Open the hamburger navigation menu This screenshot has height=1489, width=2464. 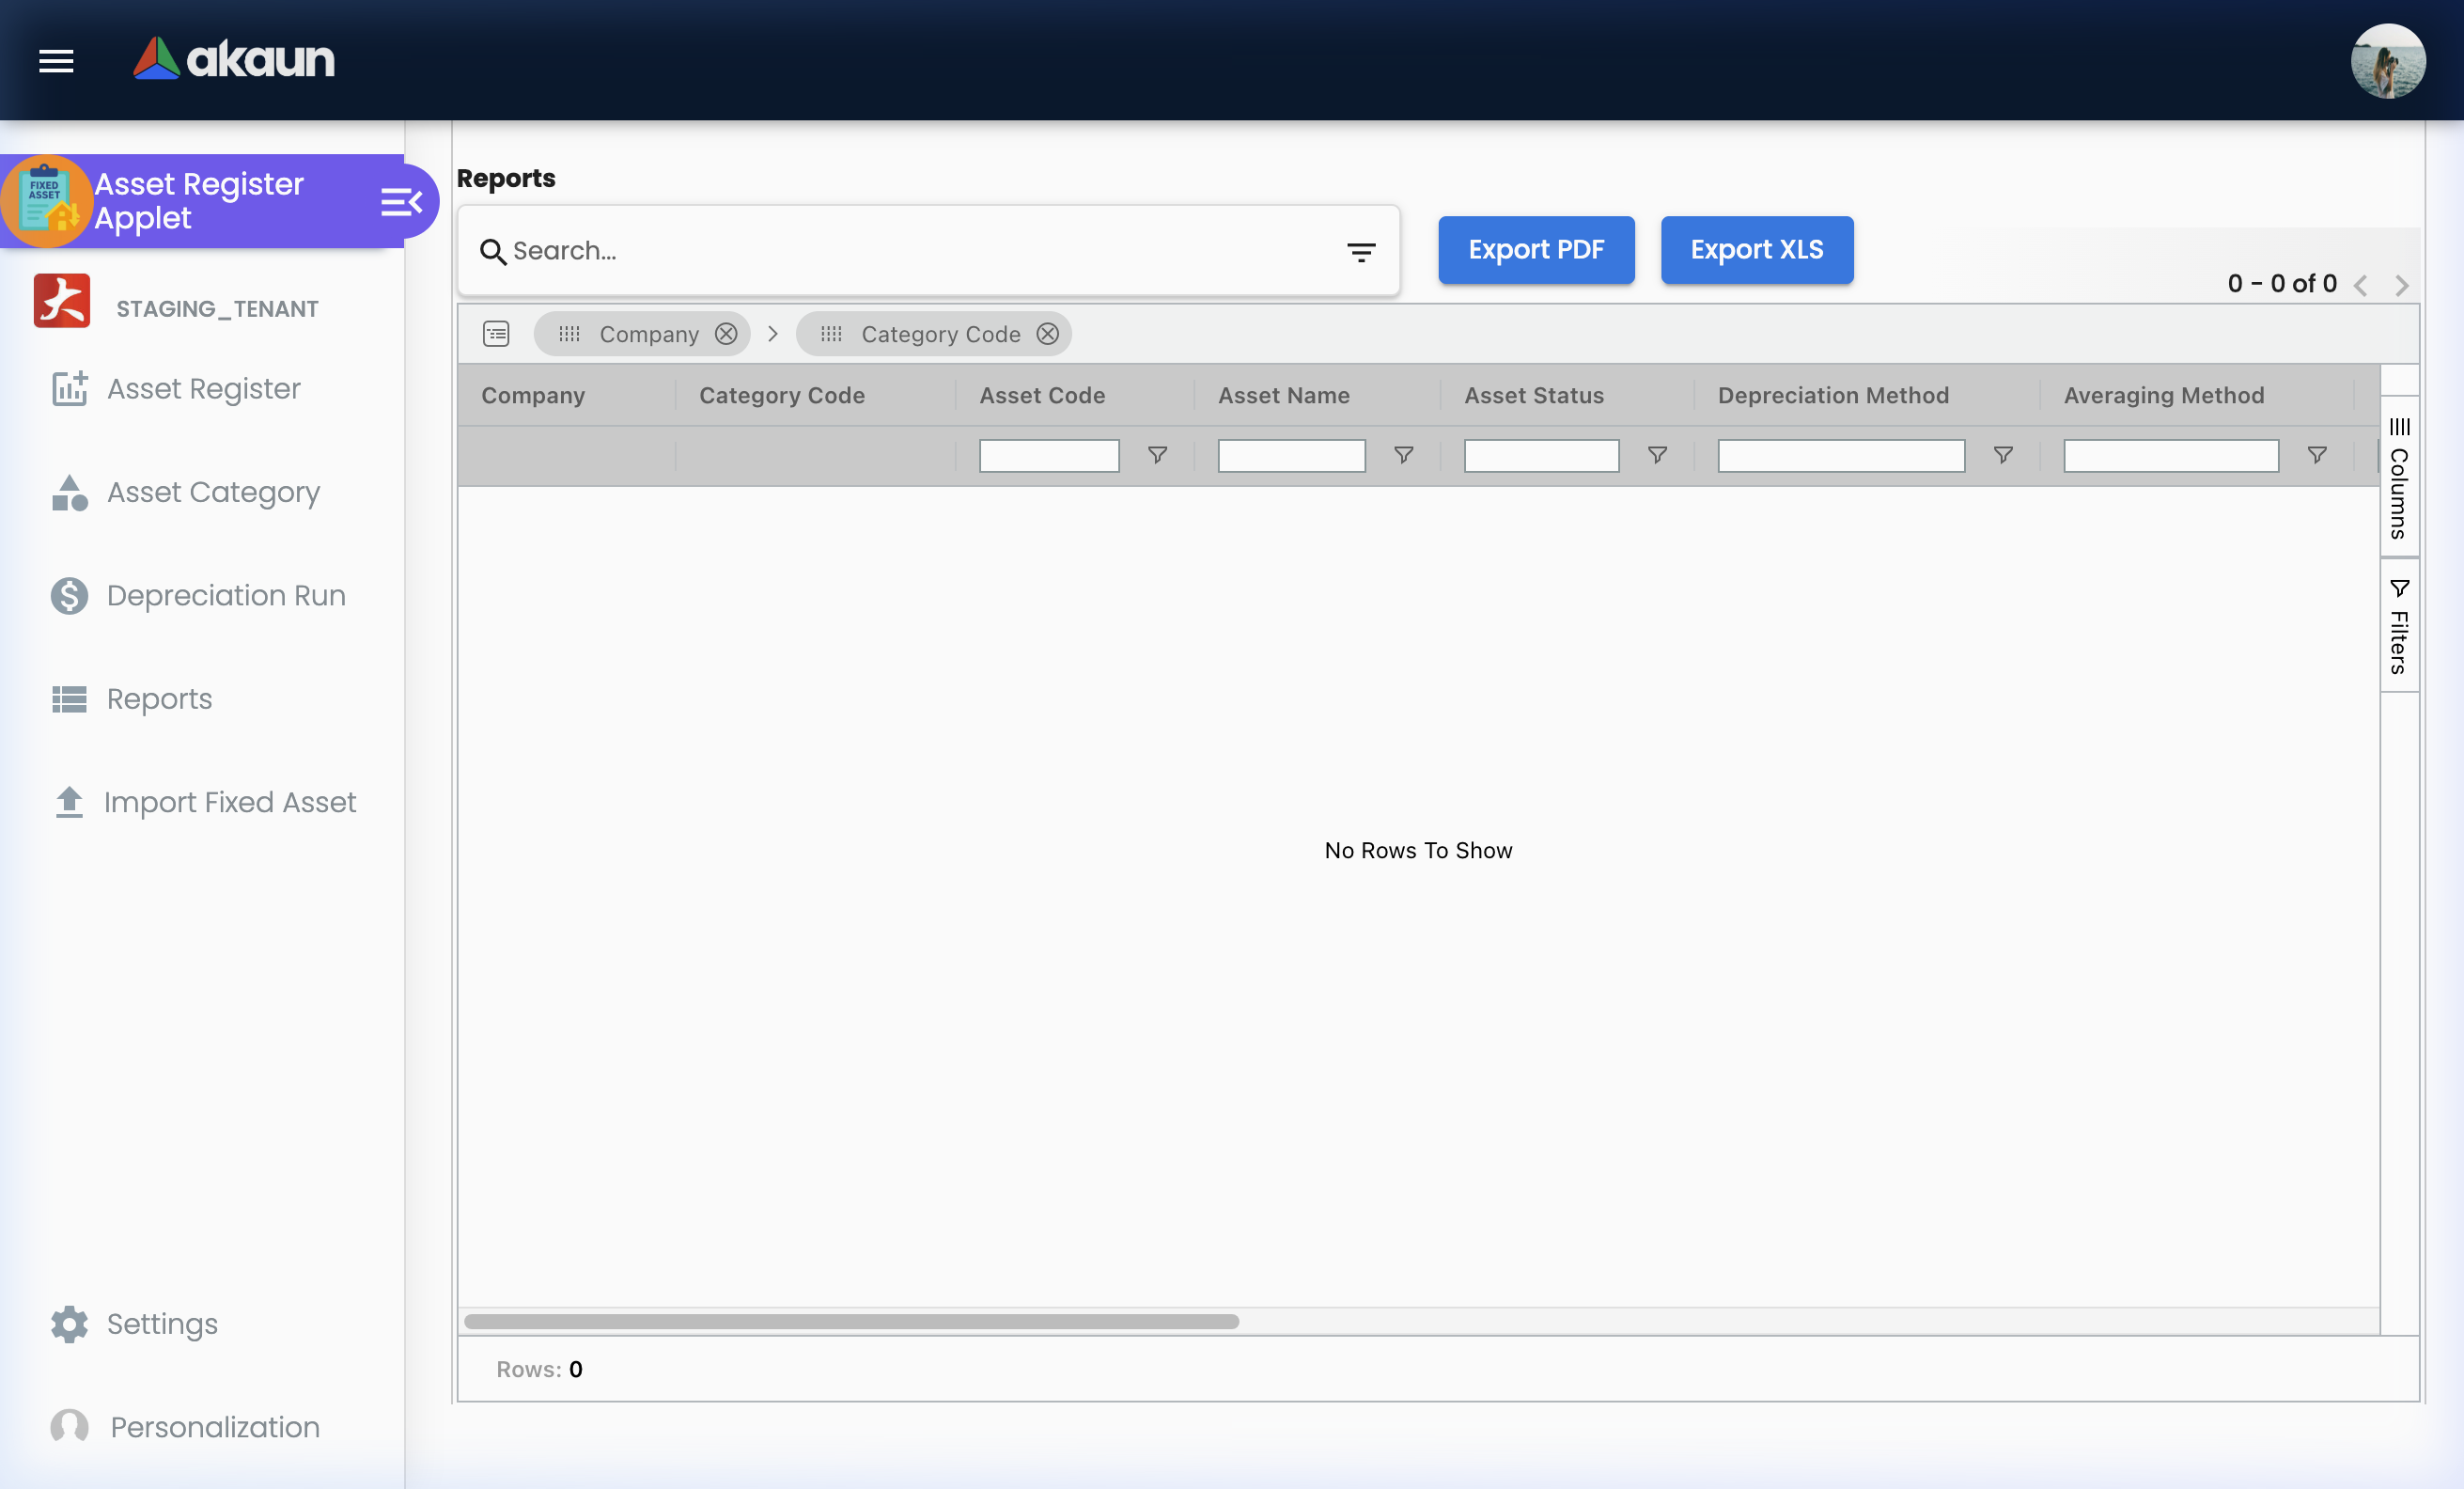click(56, 61)
